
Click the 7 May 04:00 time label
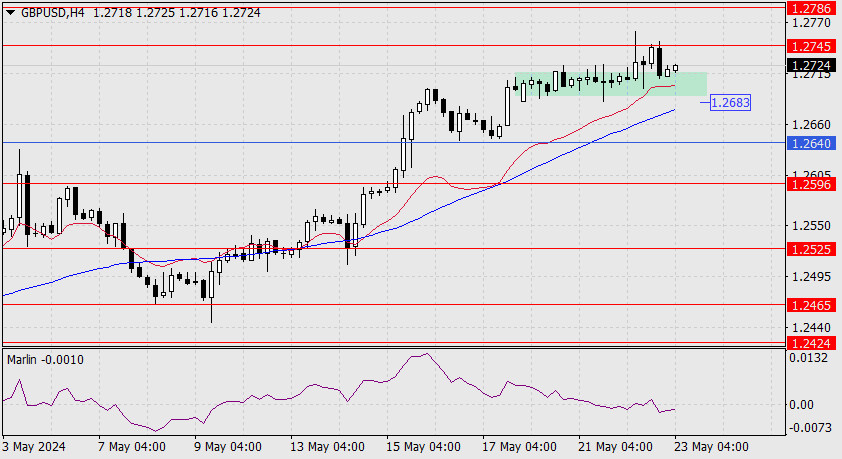pos(132,447)
